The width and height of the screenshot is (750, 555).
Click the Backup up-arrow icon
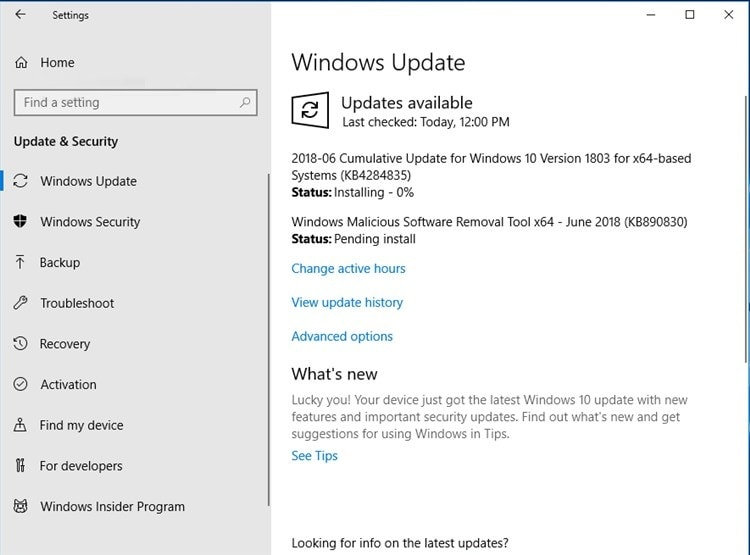[x=20, y=262]
